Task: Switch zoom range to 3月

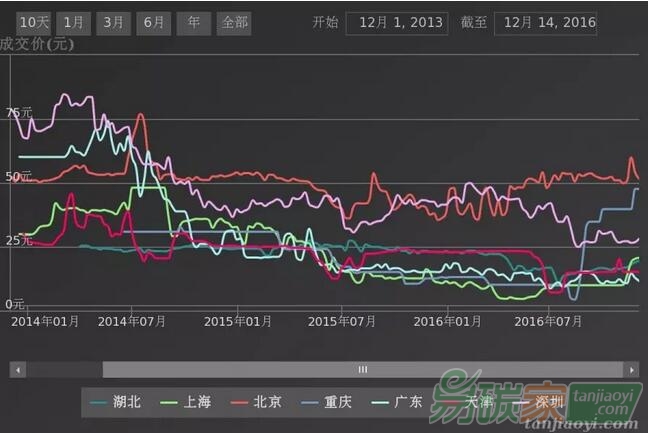Action: [x=114, y=22]
